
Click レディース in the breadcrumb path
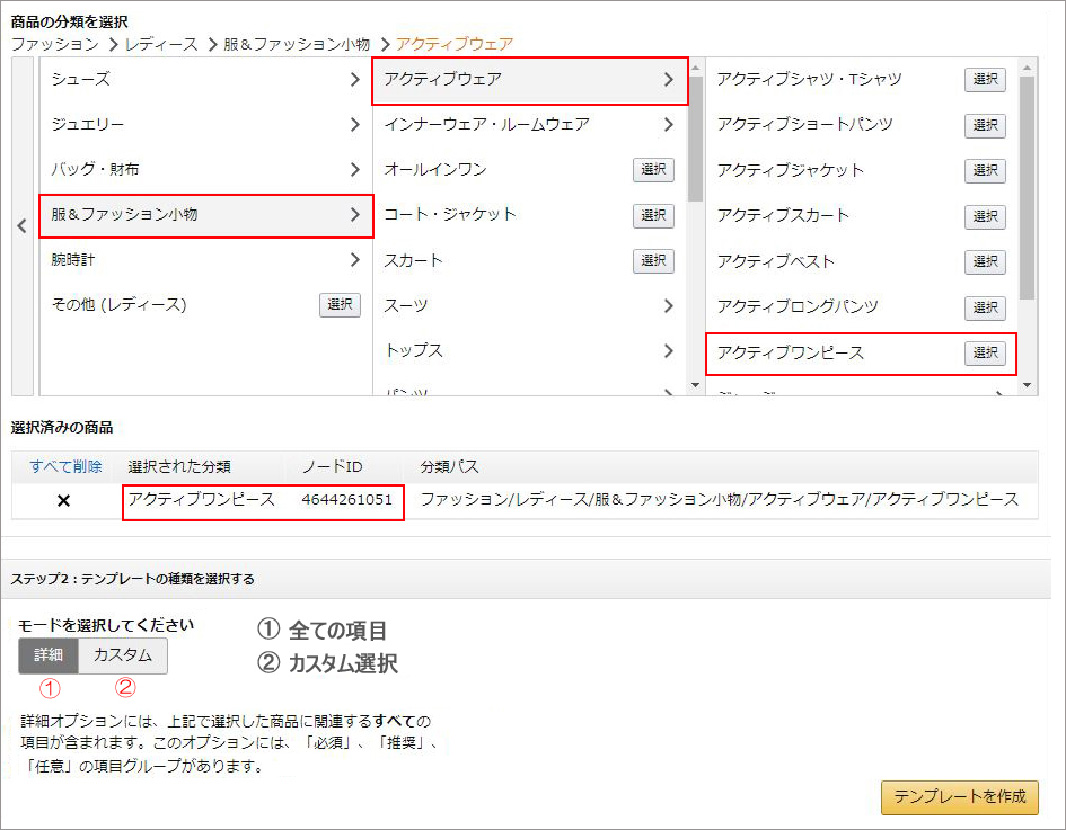click(161, 44)
